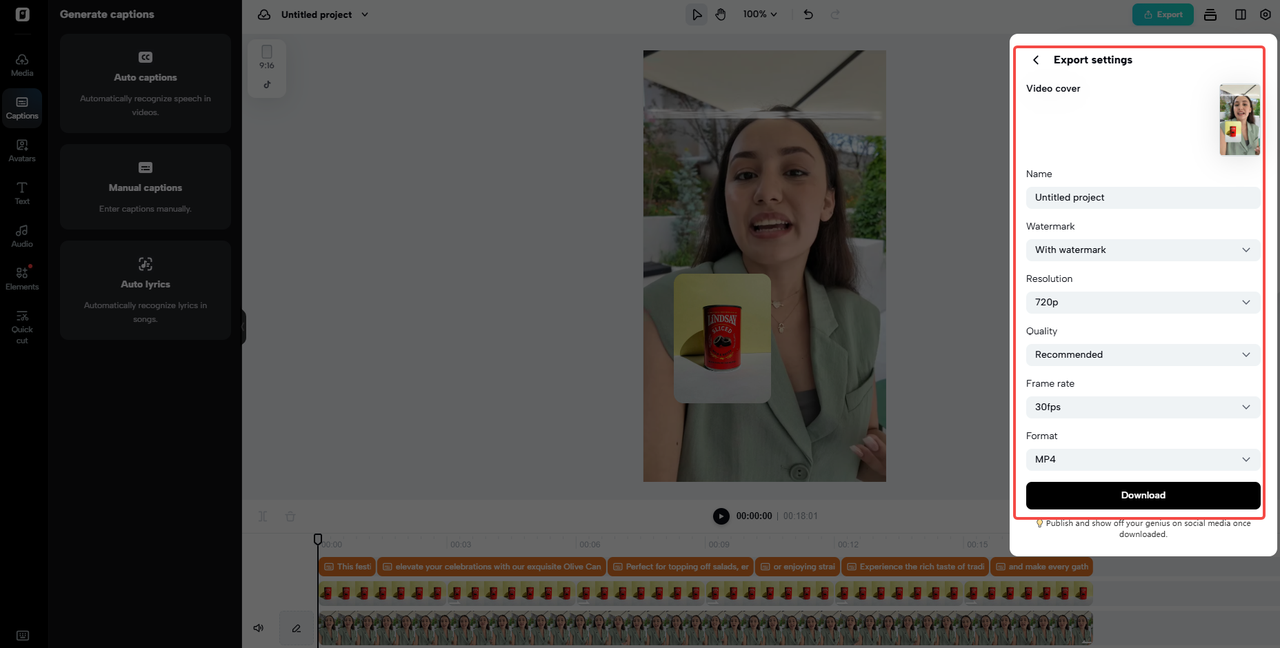Select Manual captions option
Viewport: 1280px width, 648px height.
coord(145,186)
